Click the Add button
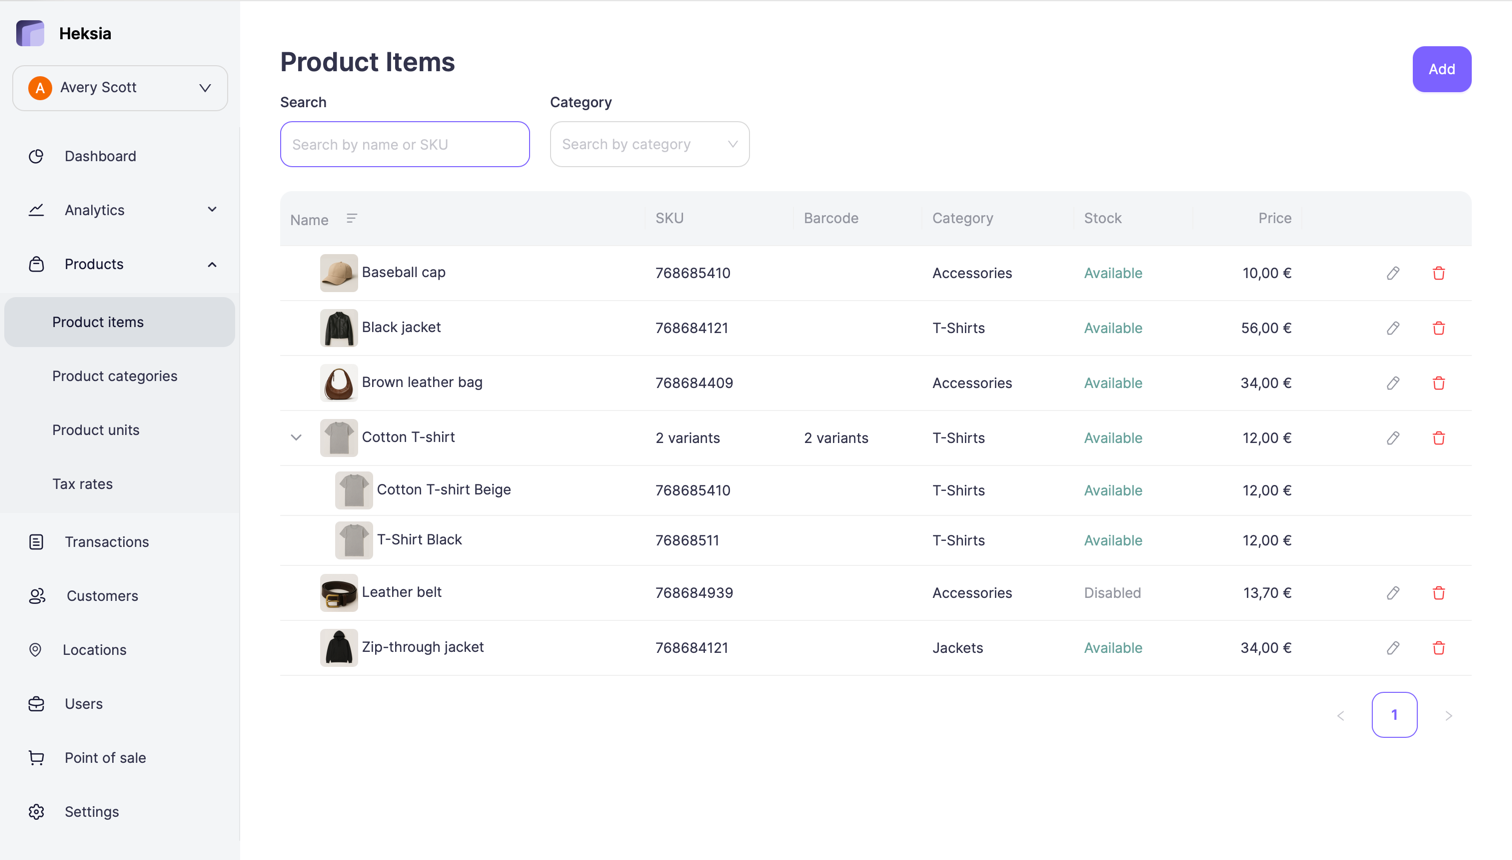The image size is (1512, 860). coord(1441,69)
